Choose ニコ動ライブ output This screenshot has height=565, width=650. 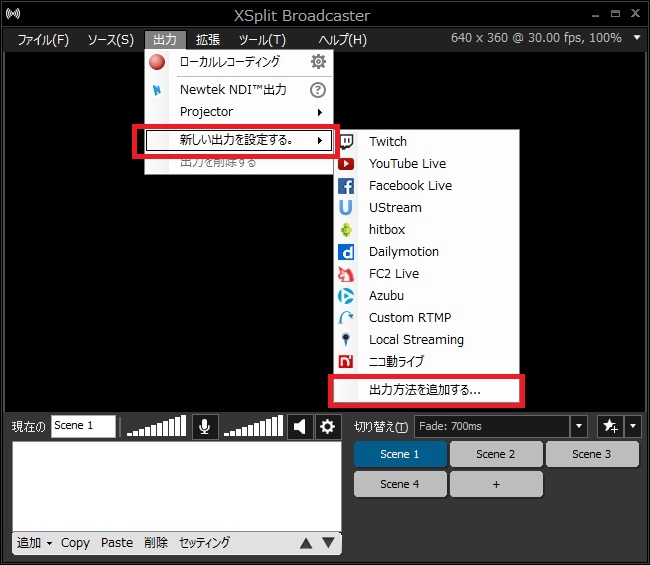(427, 361)
